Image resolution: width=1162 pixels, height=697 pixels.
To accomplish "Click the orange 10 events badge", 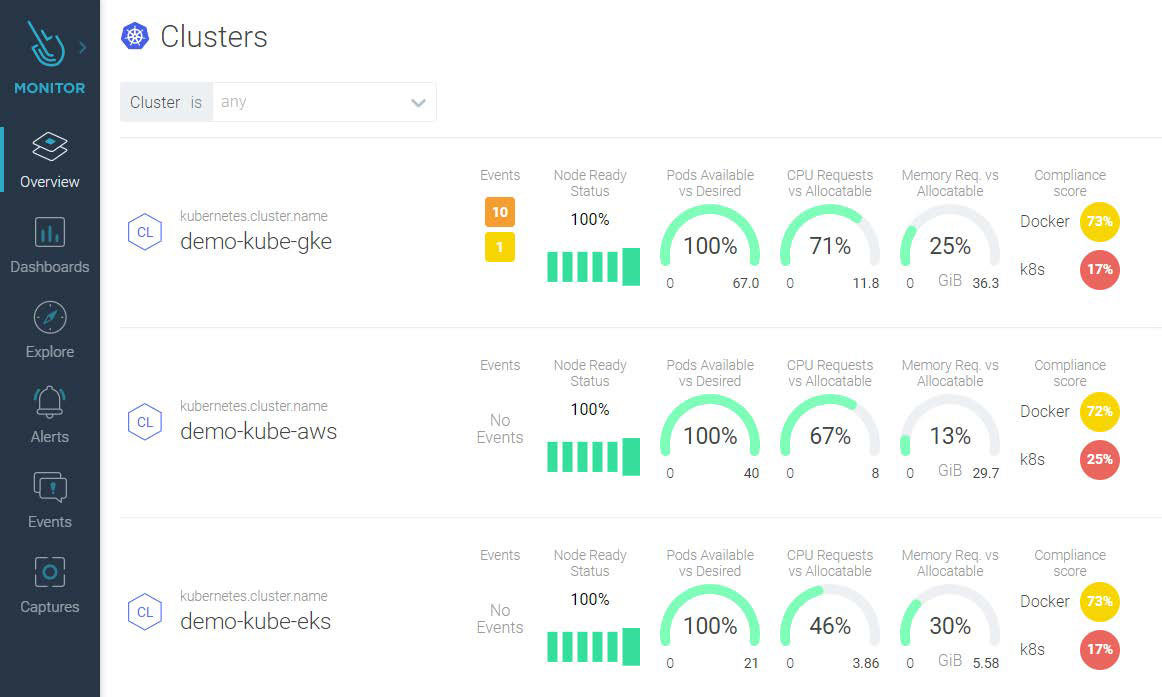I will [x=500, y=212].
